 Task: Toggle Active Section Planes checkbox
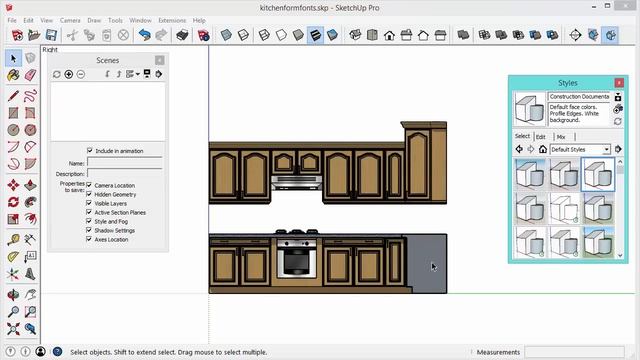coord(89,212)
